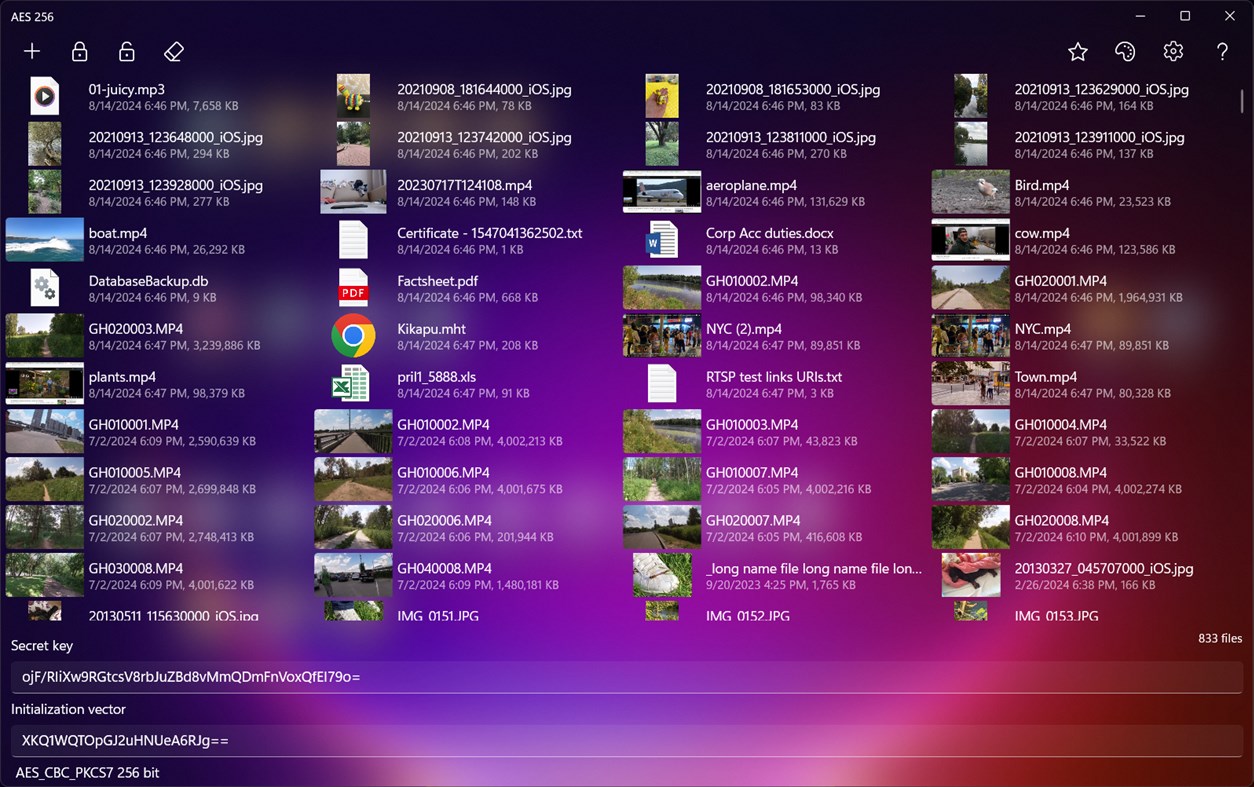Click inside the Secret key field
Image resolution: width=1254 pixels, height=787 pixels.
pos(400,677)
